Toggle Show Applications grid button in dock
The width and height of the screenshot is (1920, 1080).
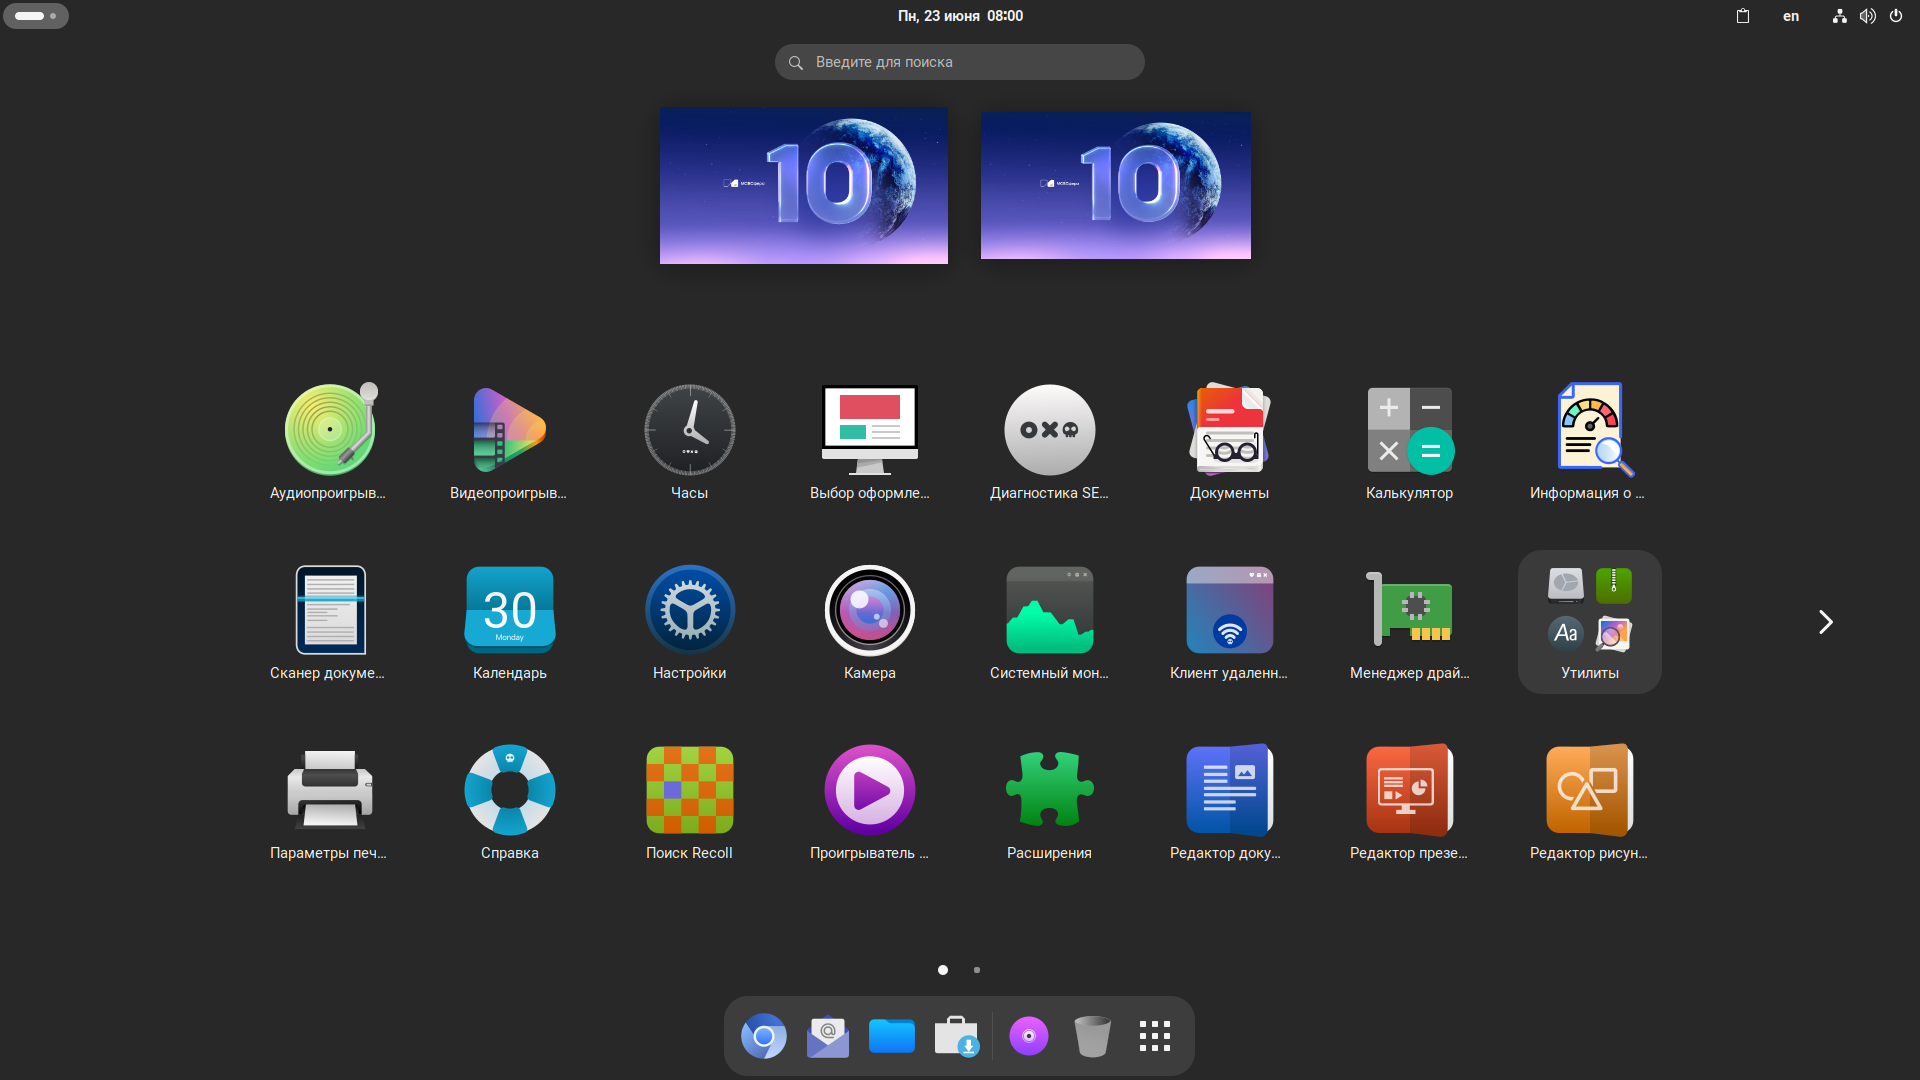coord(1155,1036)
